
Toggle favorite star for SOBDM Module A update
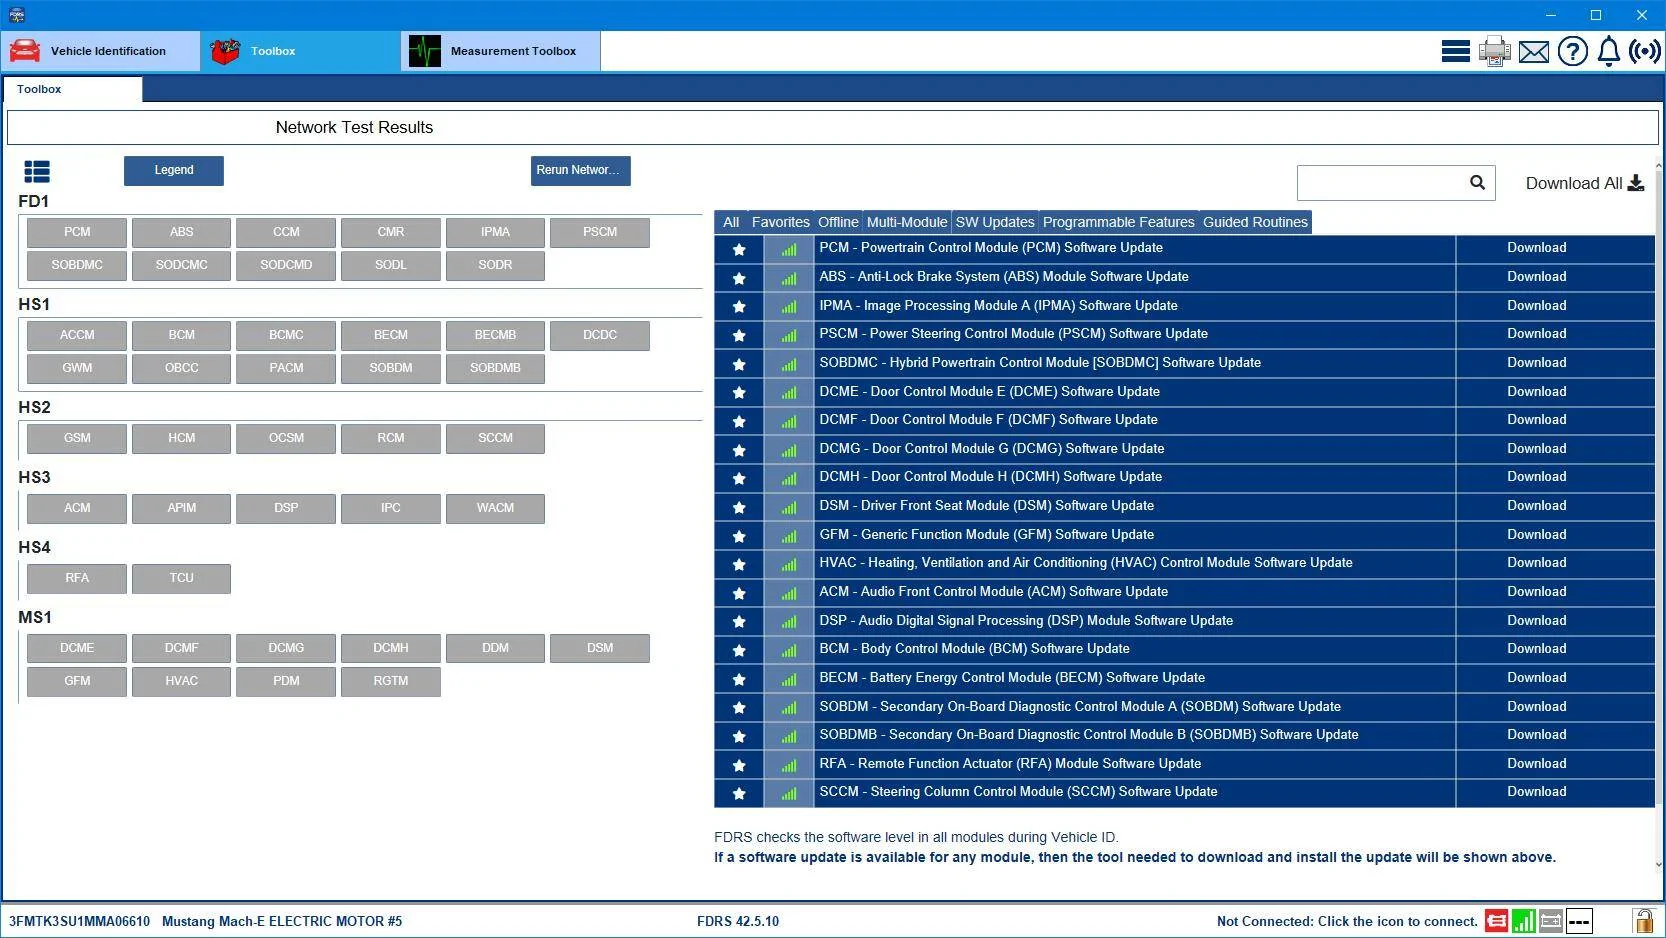tap(739, 707)
